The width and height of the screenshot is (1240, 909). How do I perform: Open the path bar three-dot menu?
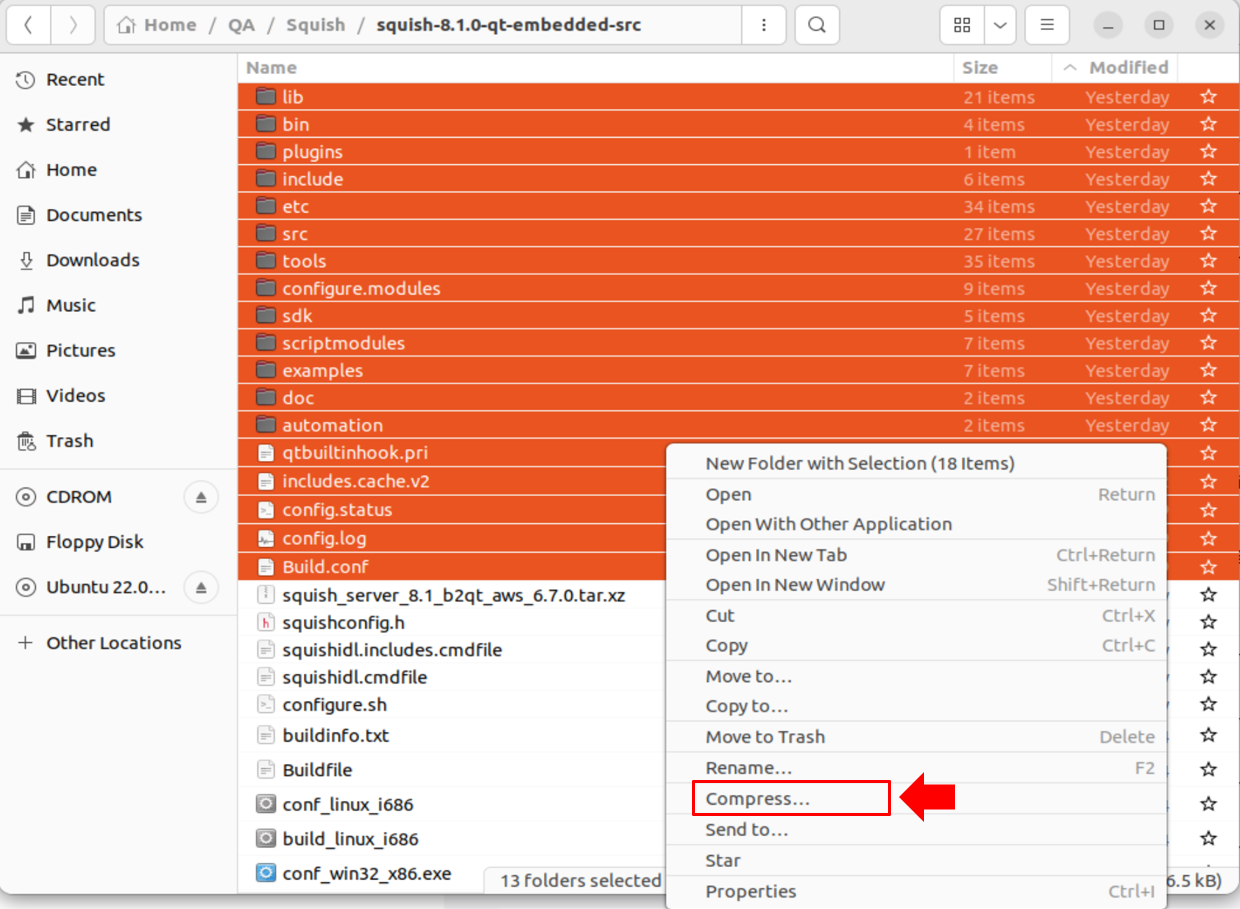pos(765,25)
